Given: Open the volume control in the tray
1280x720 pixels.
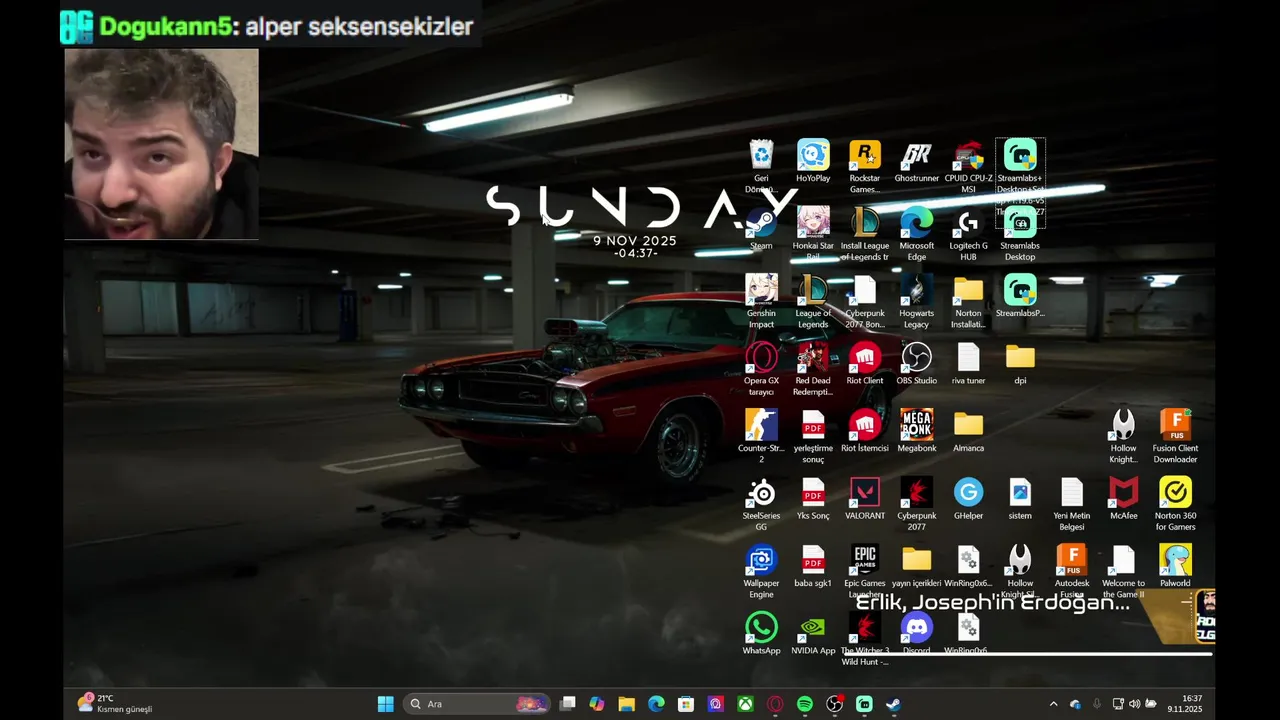Looking at the screenshot, I should 1134,704.
